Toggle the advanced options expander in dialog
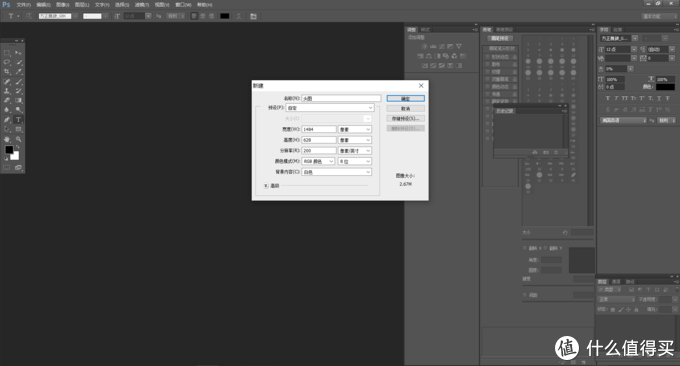 (x=266, y=186)
